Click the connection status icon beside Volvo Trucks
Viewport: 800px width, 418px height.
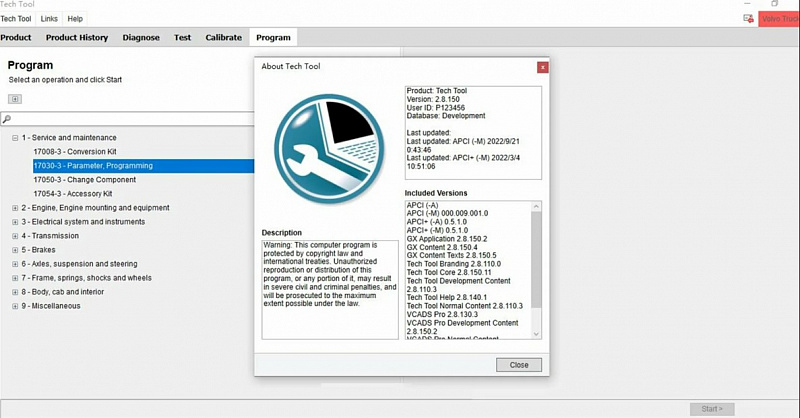coord(748,19)
